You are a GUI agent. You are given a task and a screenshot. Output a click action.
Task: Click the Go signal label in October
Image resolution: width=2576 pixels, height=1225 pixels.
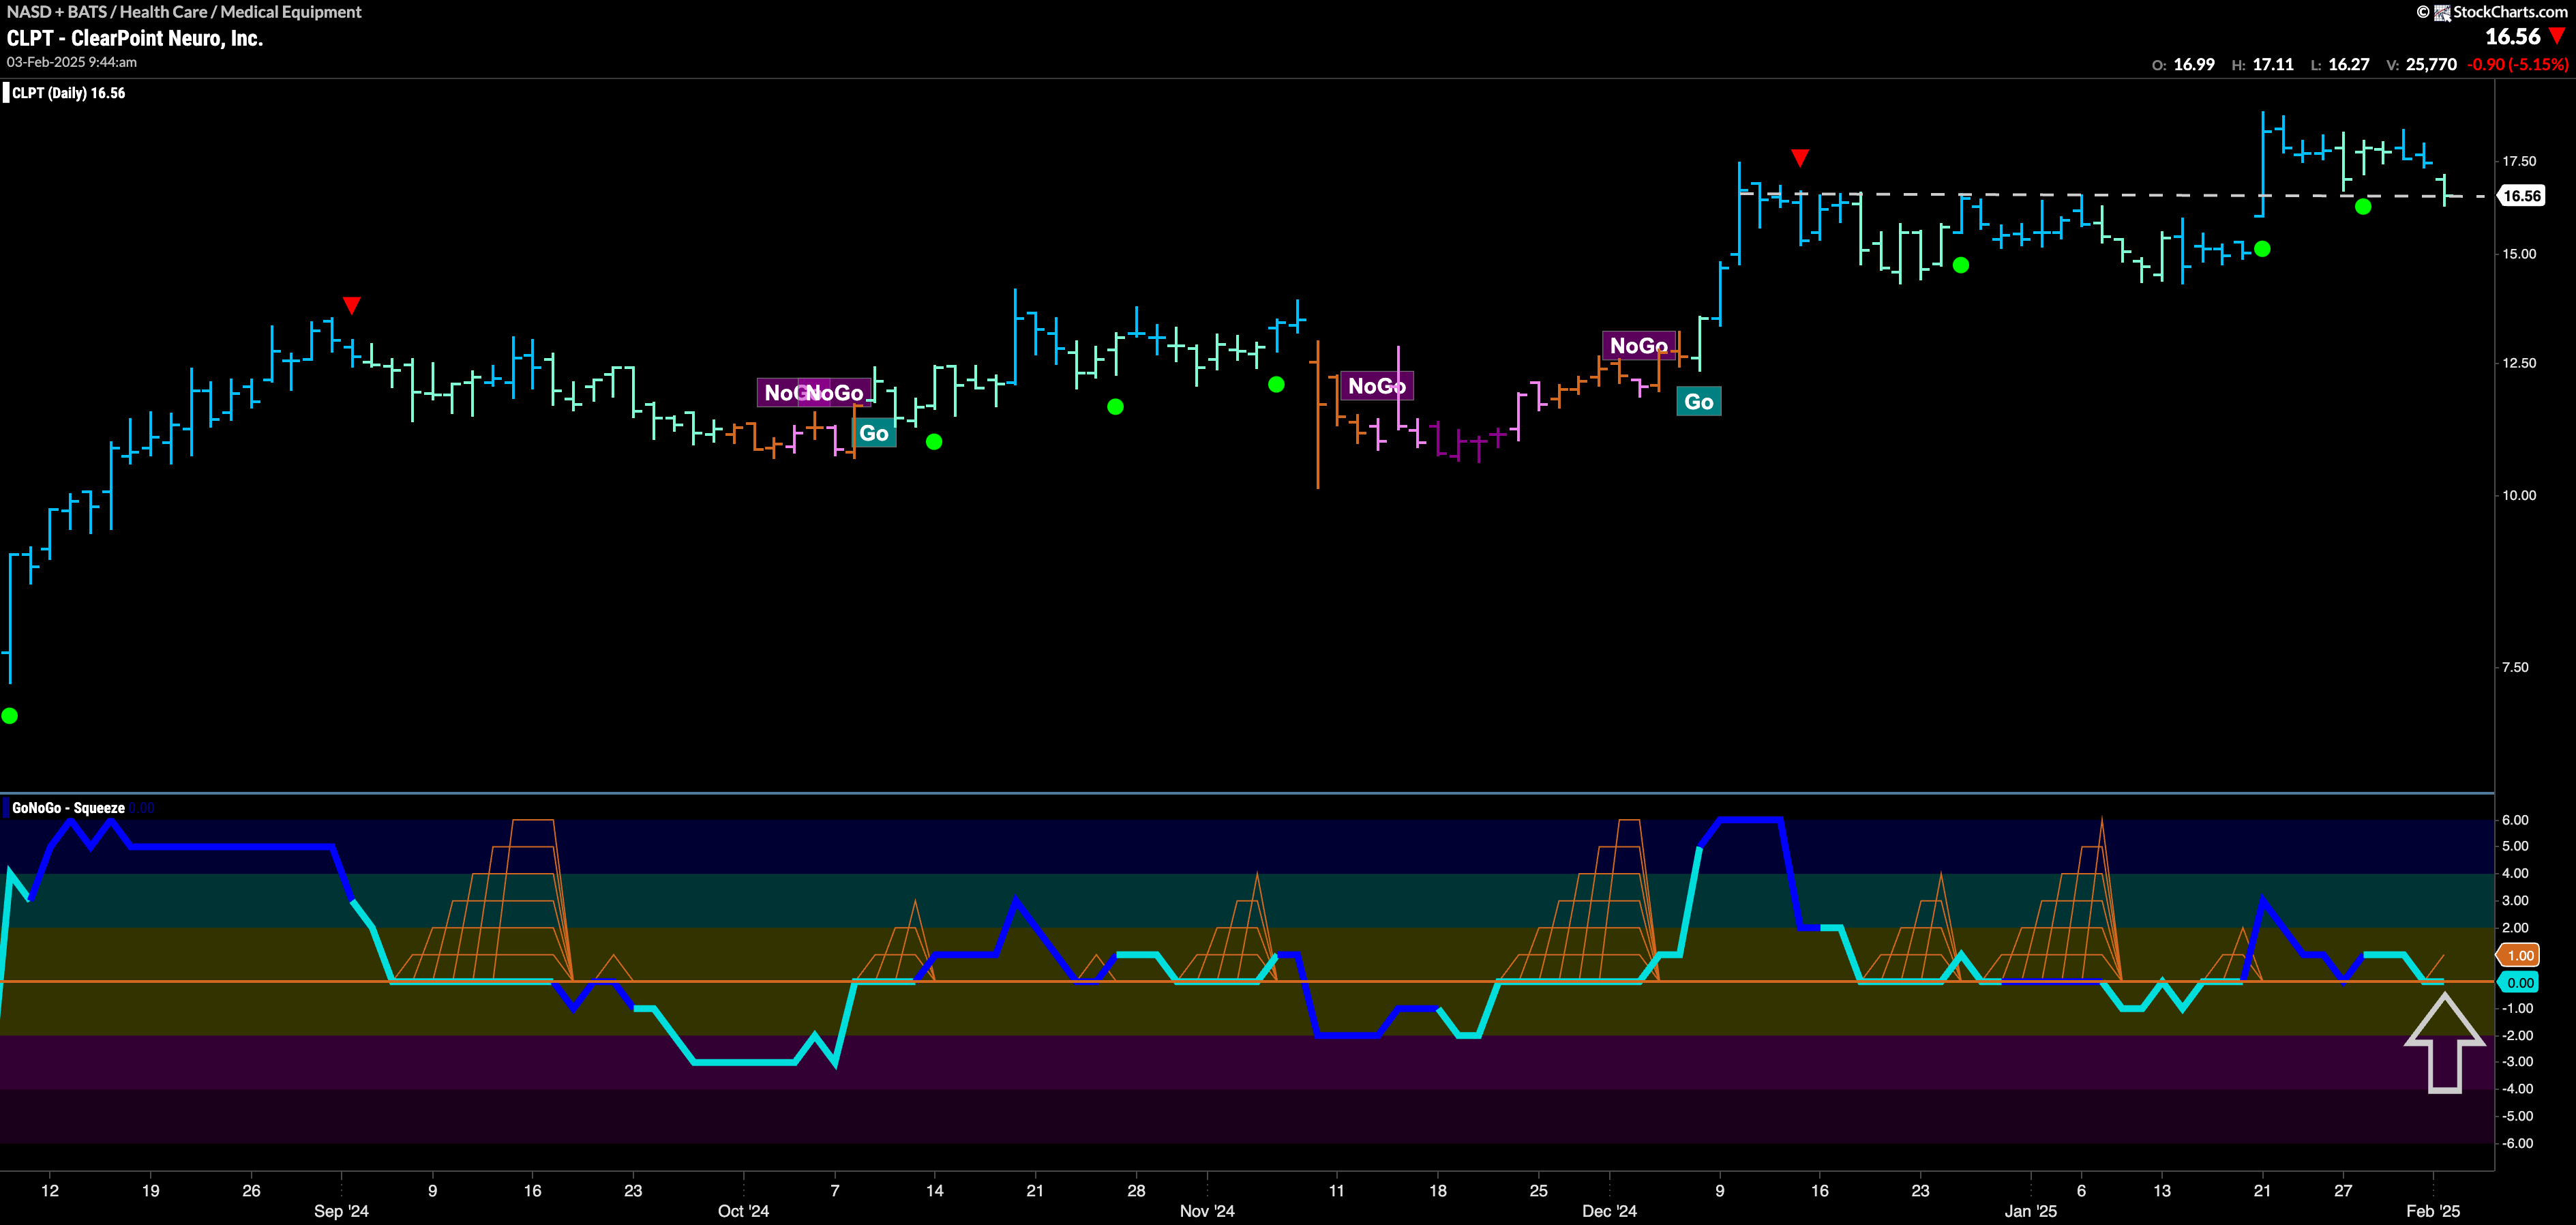tap(874, 433)
